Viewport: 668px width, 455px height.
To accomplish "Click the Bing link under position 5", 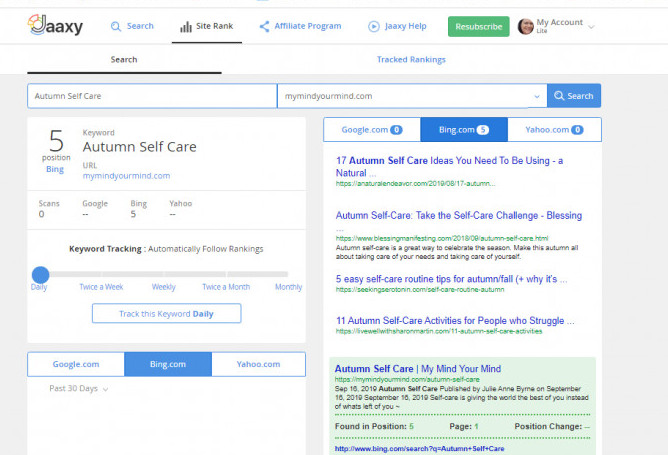I will pos(55,169).
